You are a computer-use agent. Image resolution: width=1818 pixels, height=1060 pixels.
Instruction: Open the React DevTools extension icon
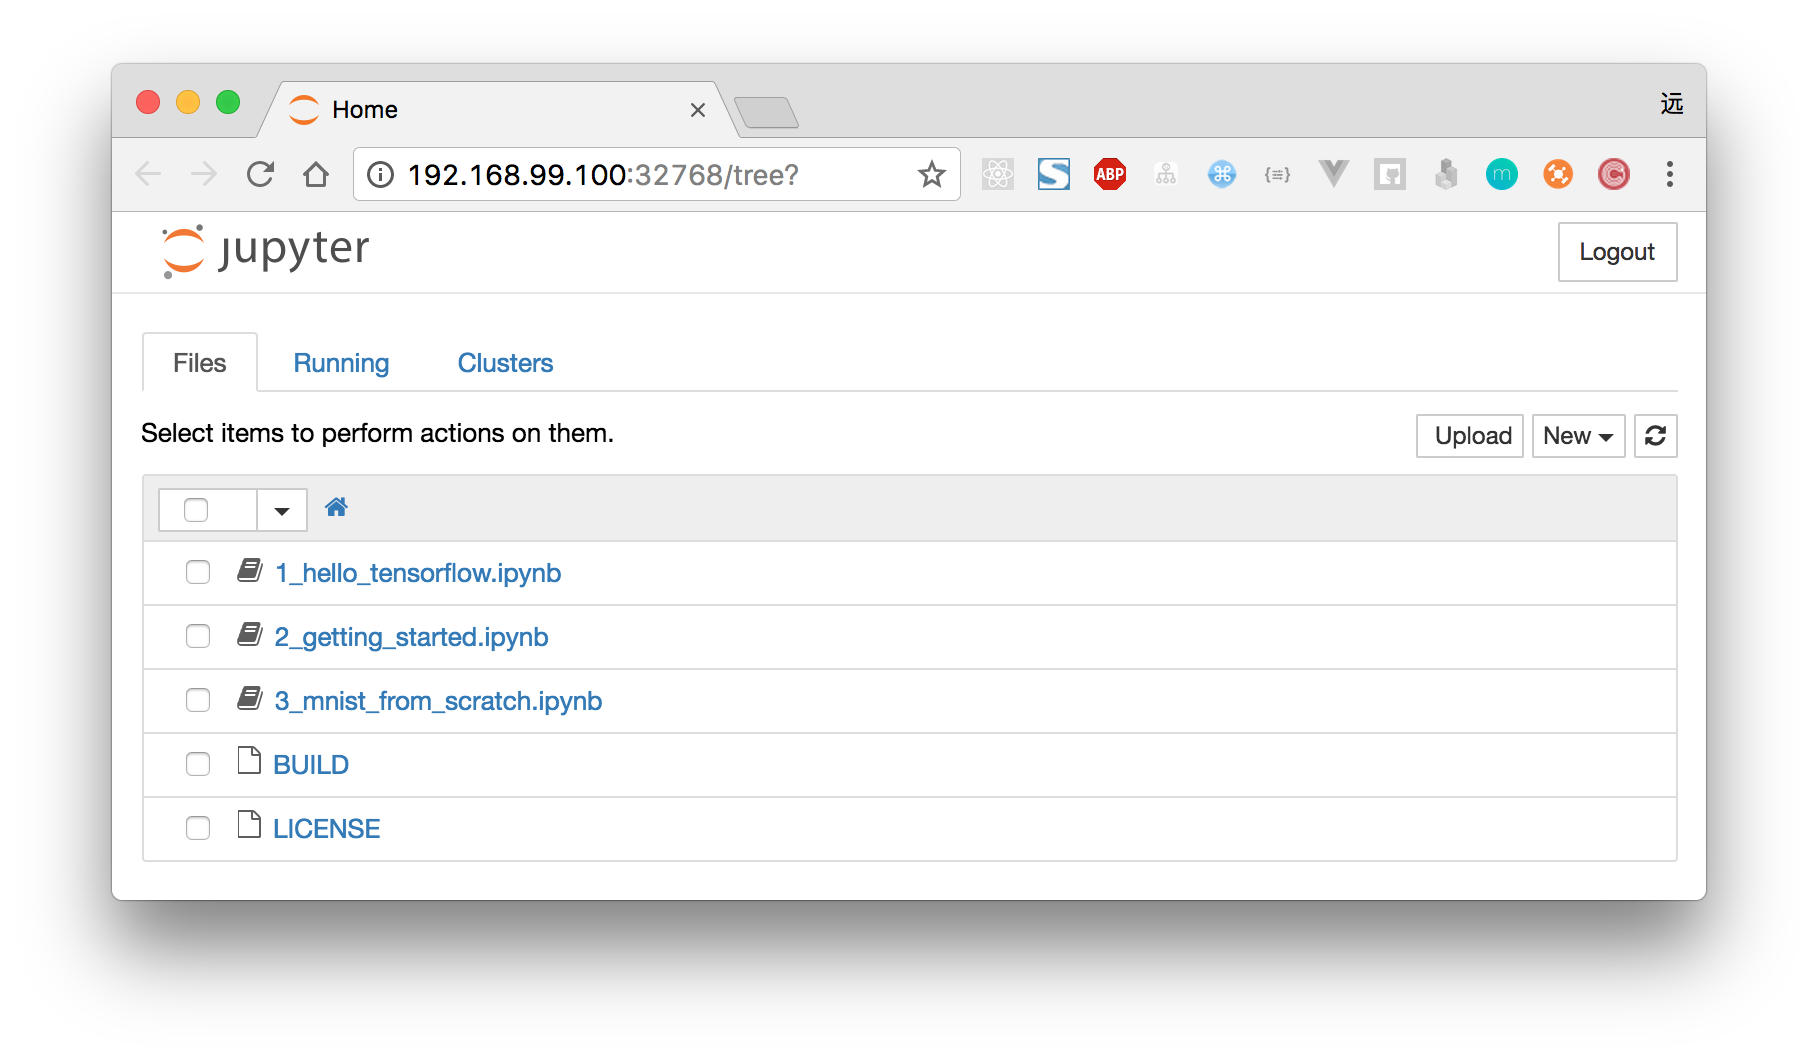click(997, 175)
